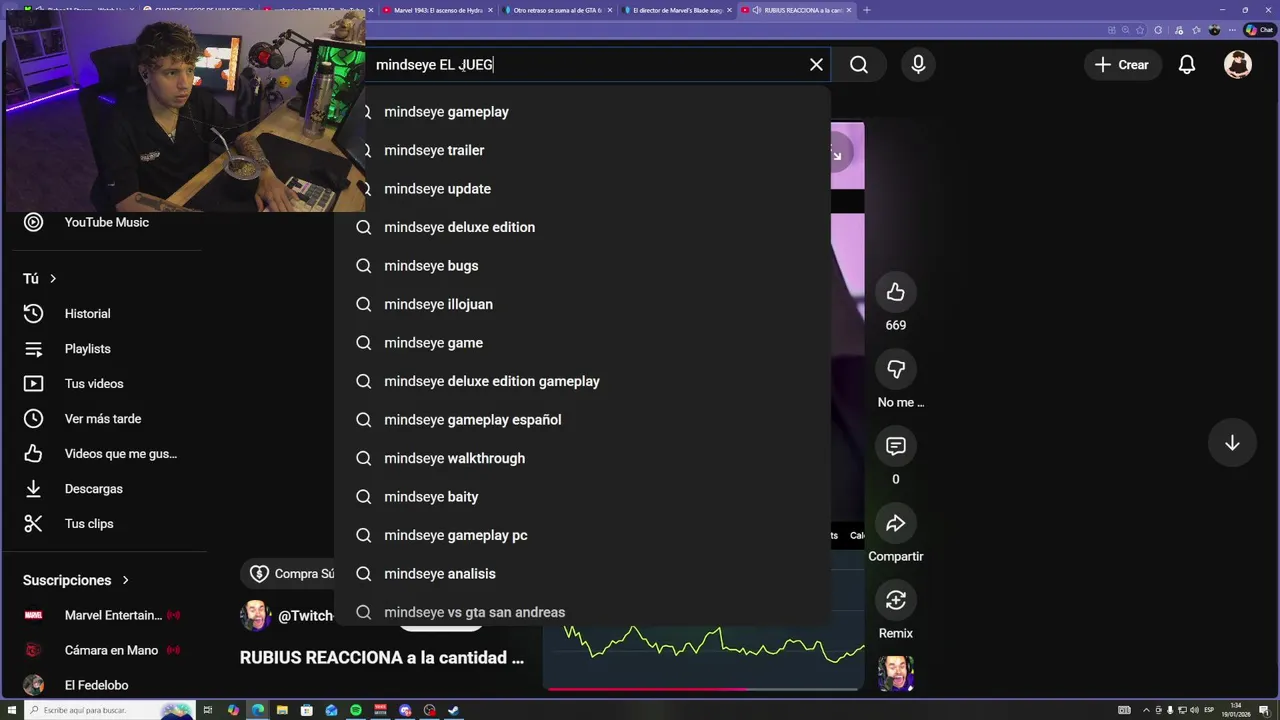This screenshot has height=720, width=1280.
Task: Open Steam from the taskbar
Action: [x=454, y=710]
